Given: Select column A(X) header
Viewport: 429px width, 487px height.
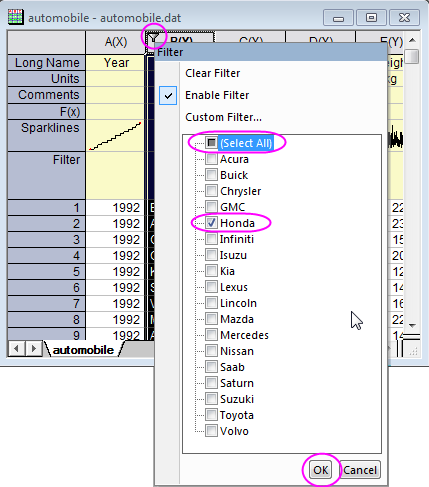Looking at the screenshot, I should [x=115, y=42].
